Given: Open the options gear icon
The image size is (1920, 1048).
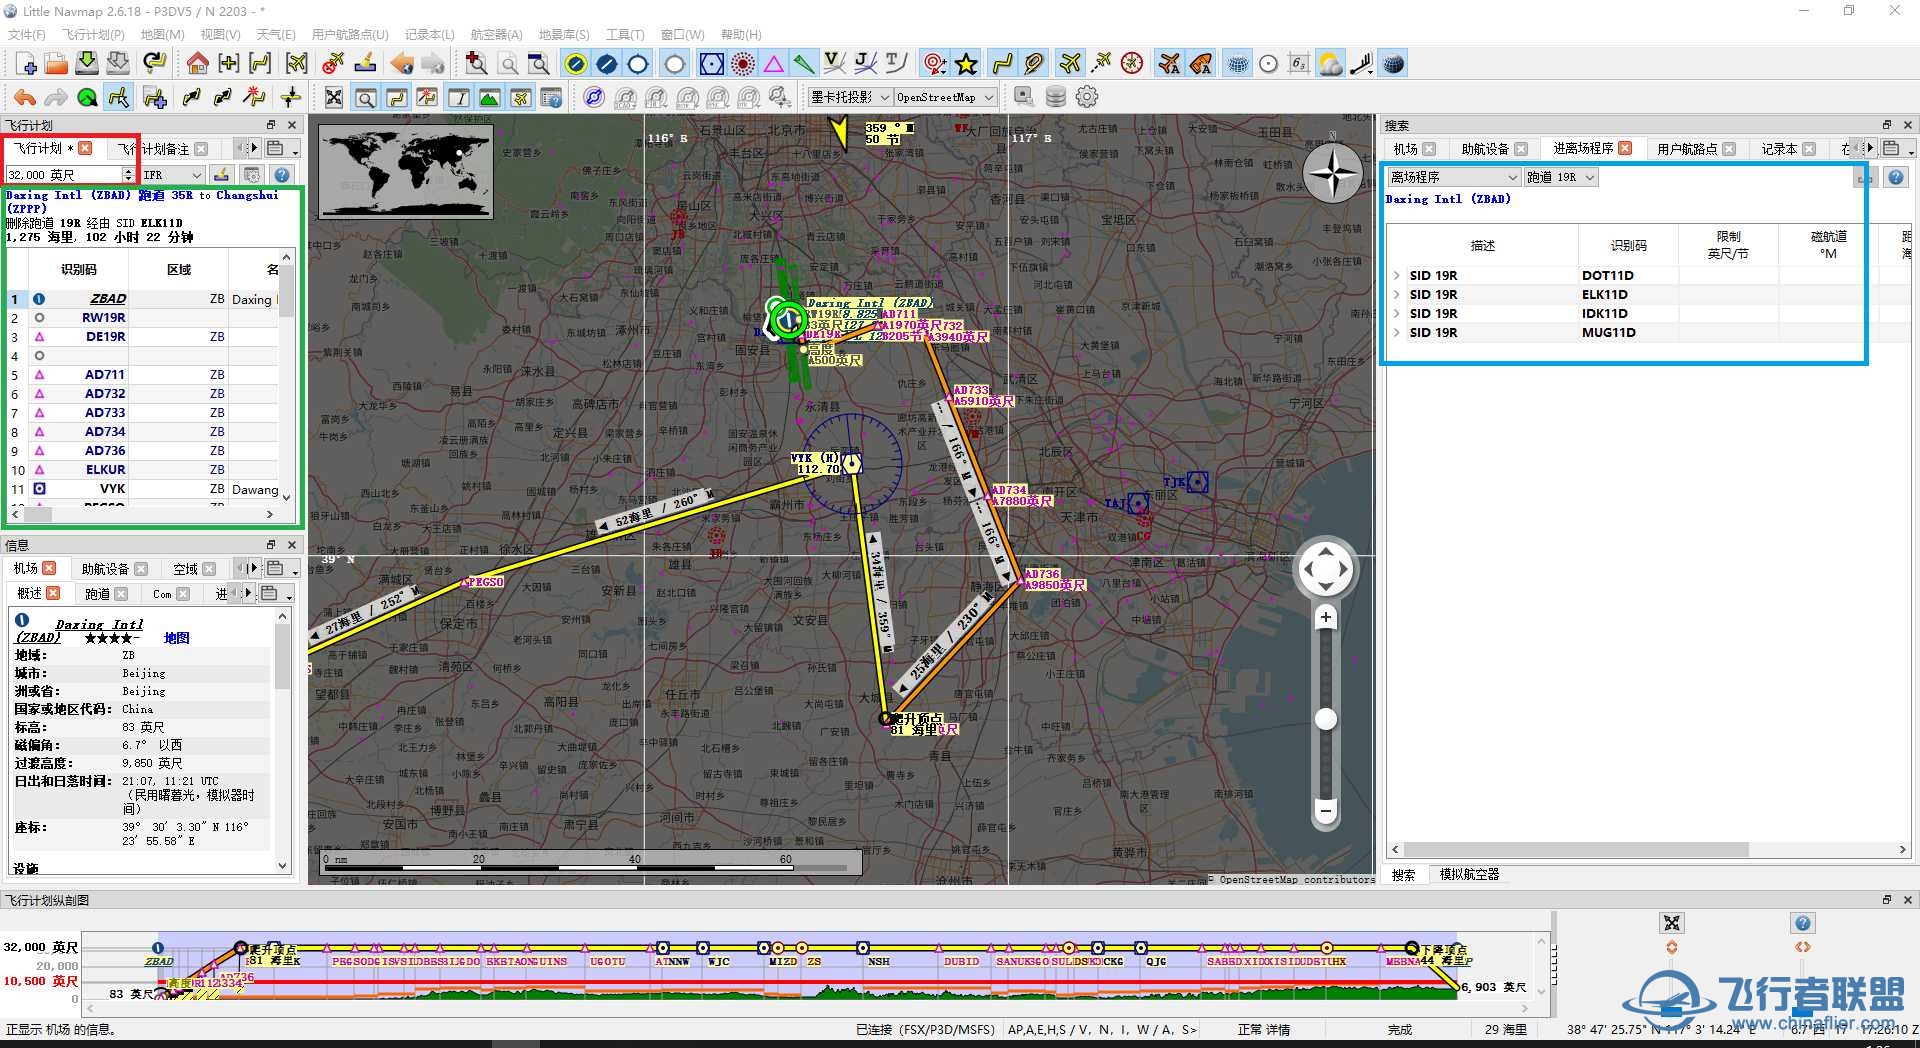Looking at the screenshot, I should (1087, 97).
